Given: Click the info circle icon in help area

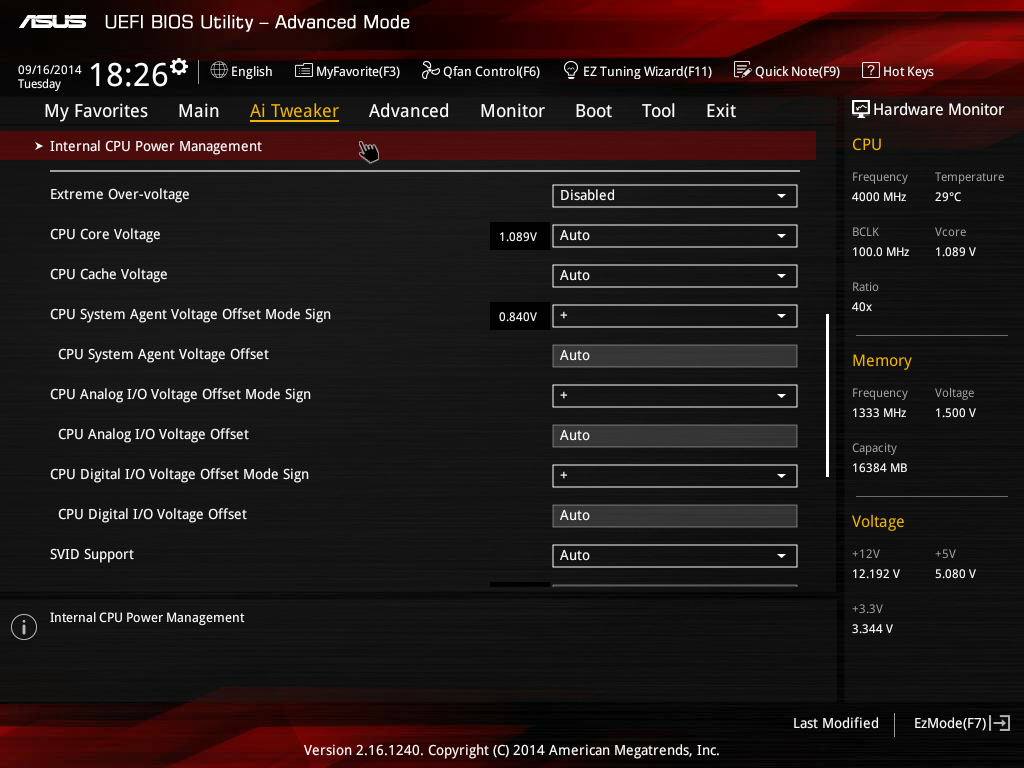Looking at the screenshot, I should coord(24,627).
